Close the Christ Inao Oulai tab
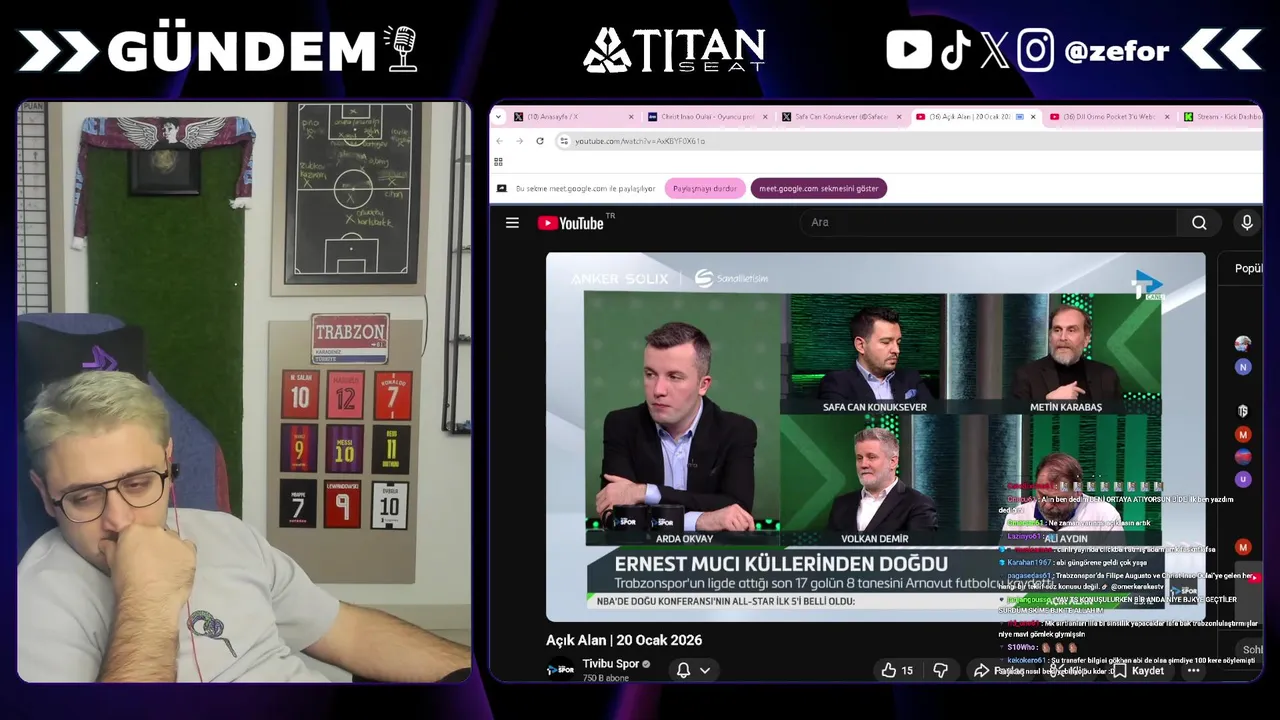Image resolution: width=1280 pixels, height=720 pixels. tap(765, 117)
